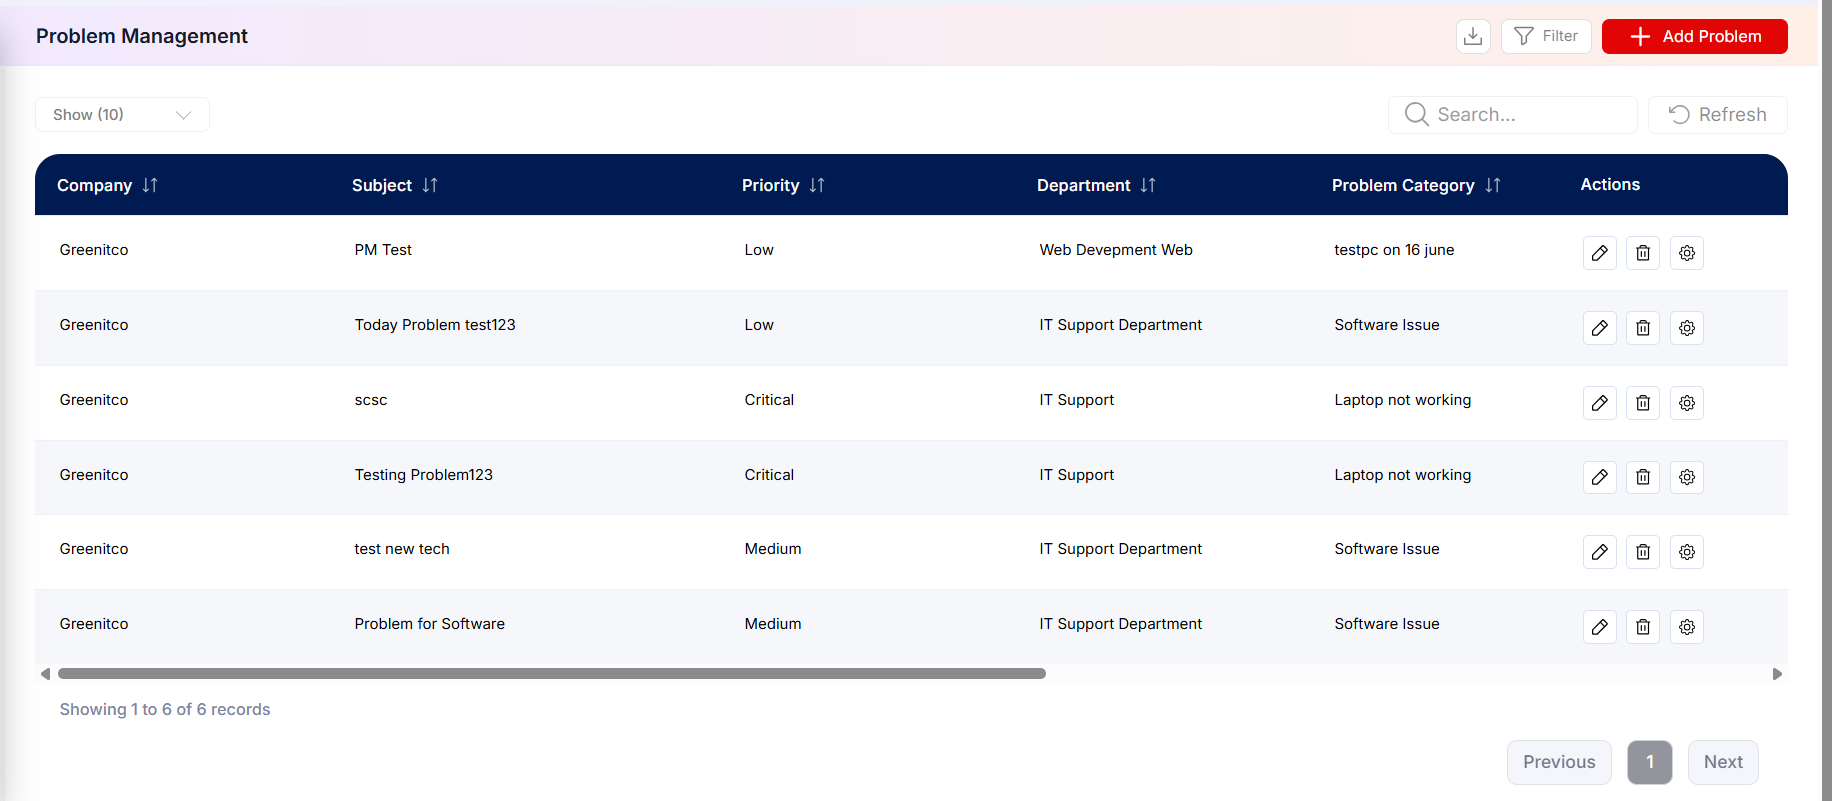The width and height of the screenshot is (1832, 801).
Task: Sort table by Company column
Action: click(x=150, y=185)
